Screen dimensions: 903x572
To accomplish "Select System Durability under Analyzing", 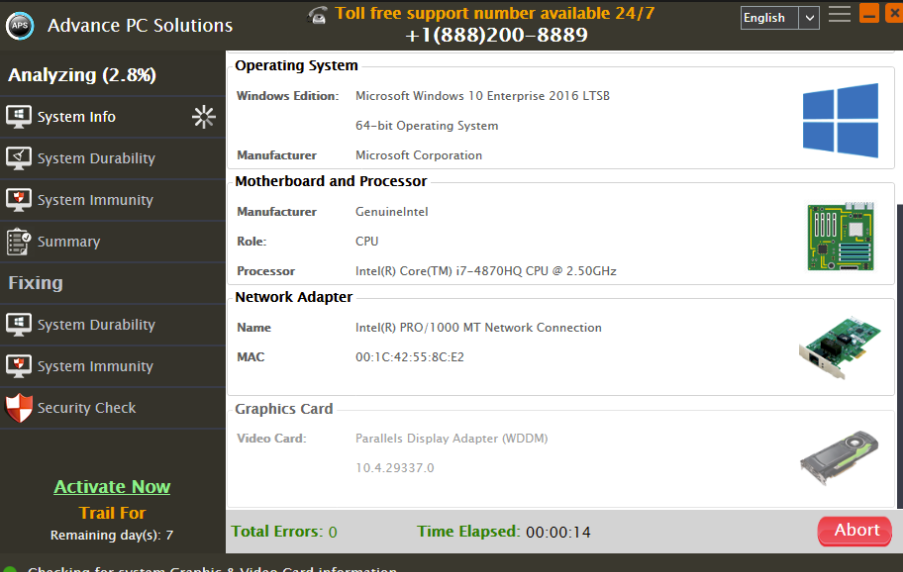I will (113, 158).
